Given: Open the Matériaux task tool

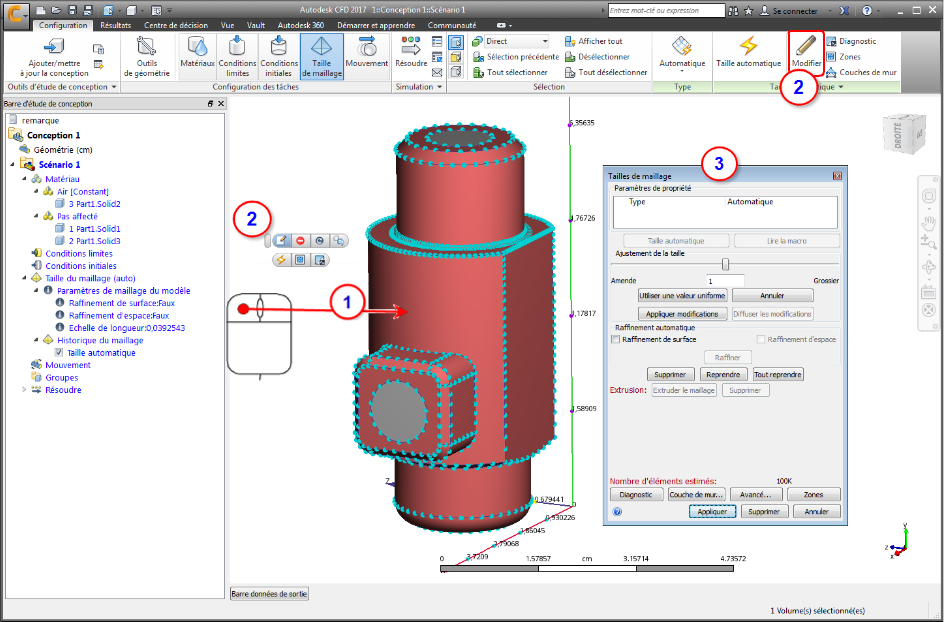Looking at the screenshot, I should [x=197, y=56].
